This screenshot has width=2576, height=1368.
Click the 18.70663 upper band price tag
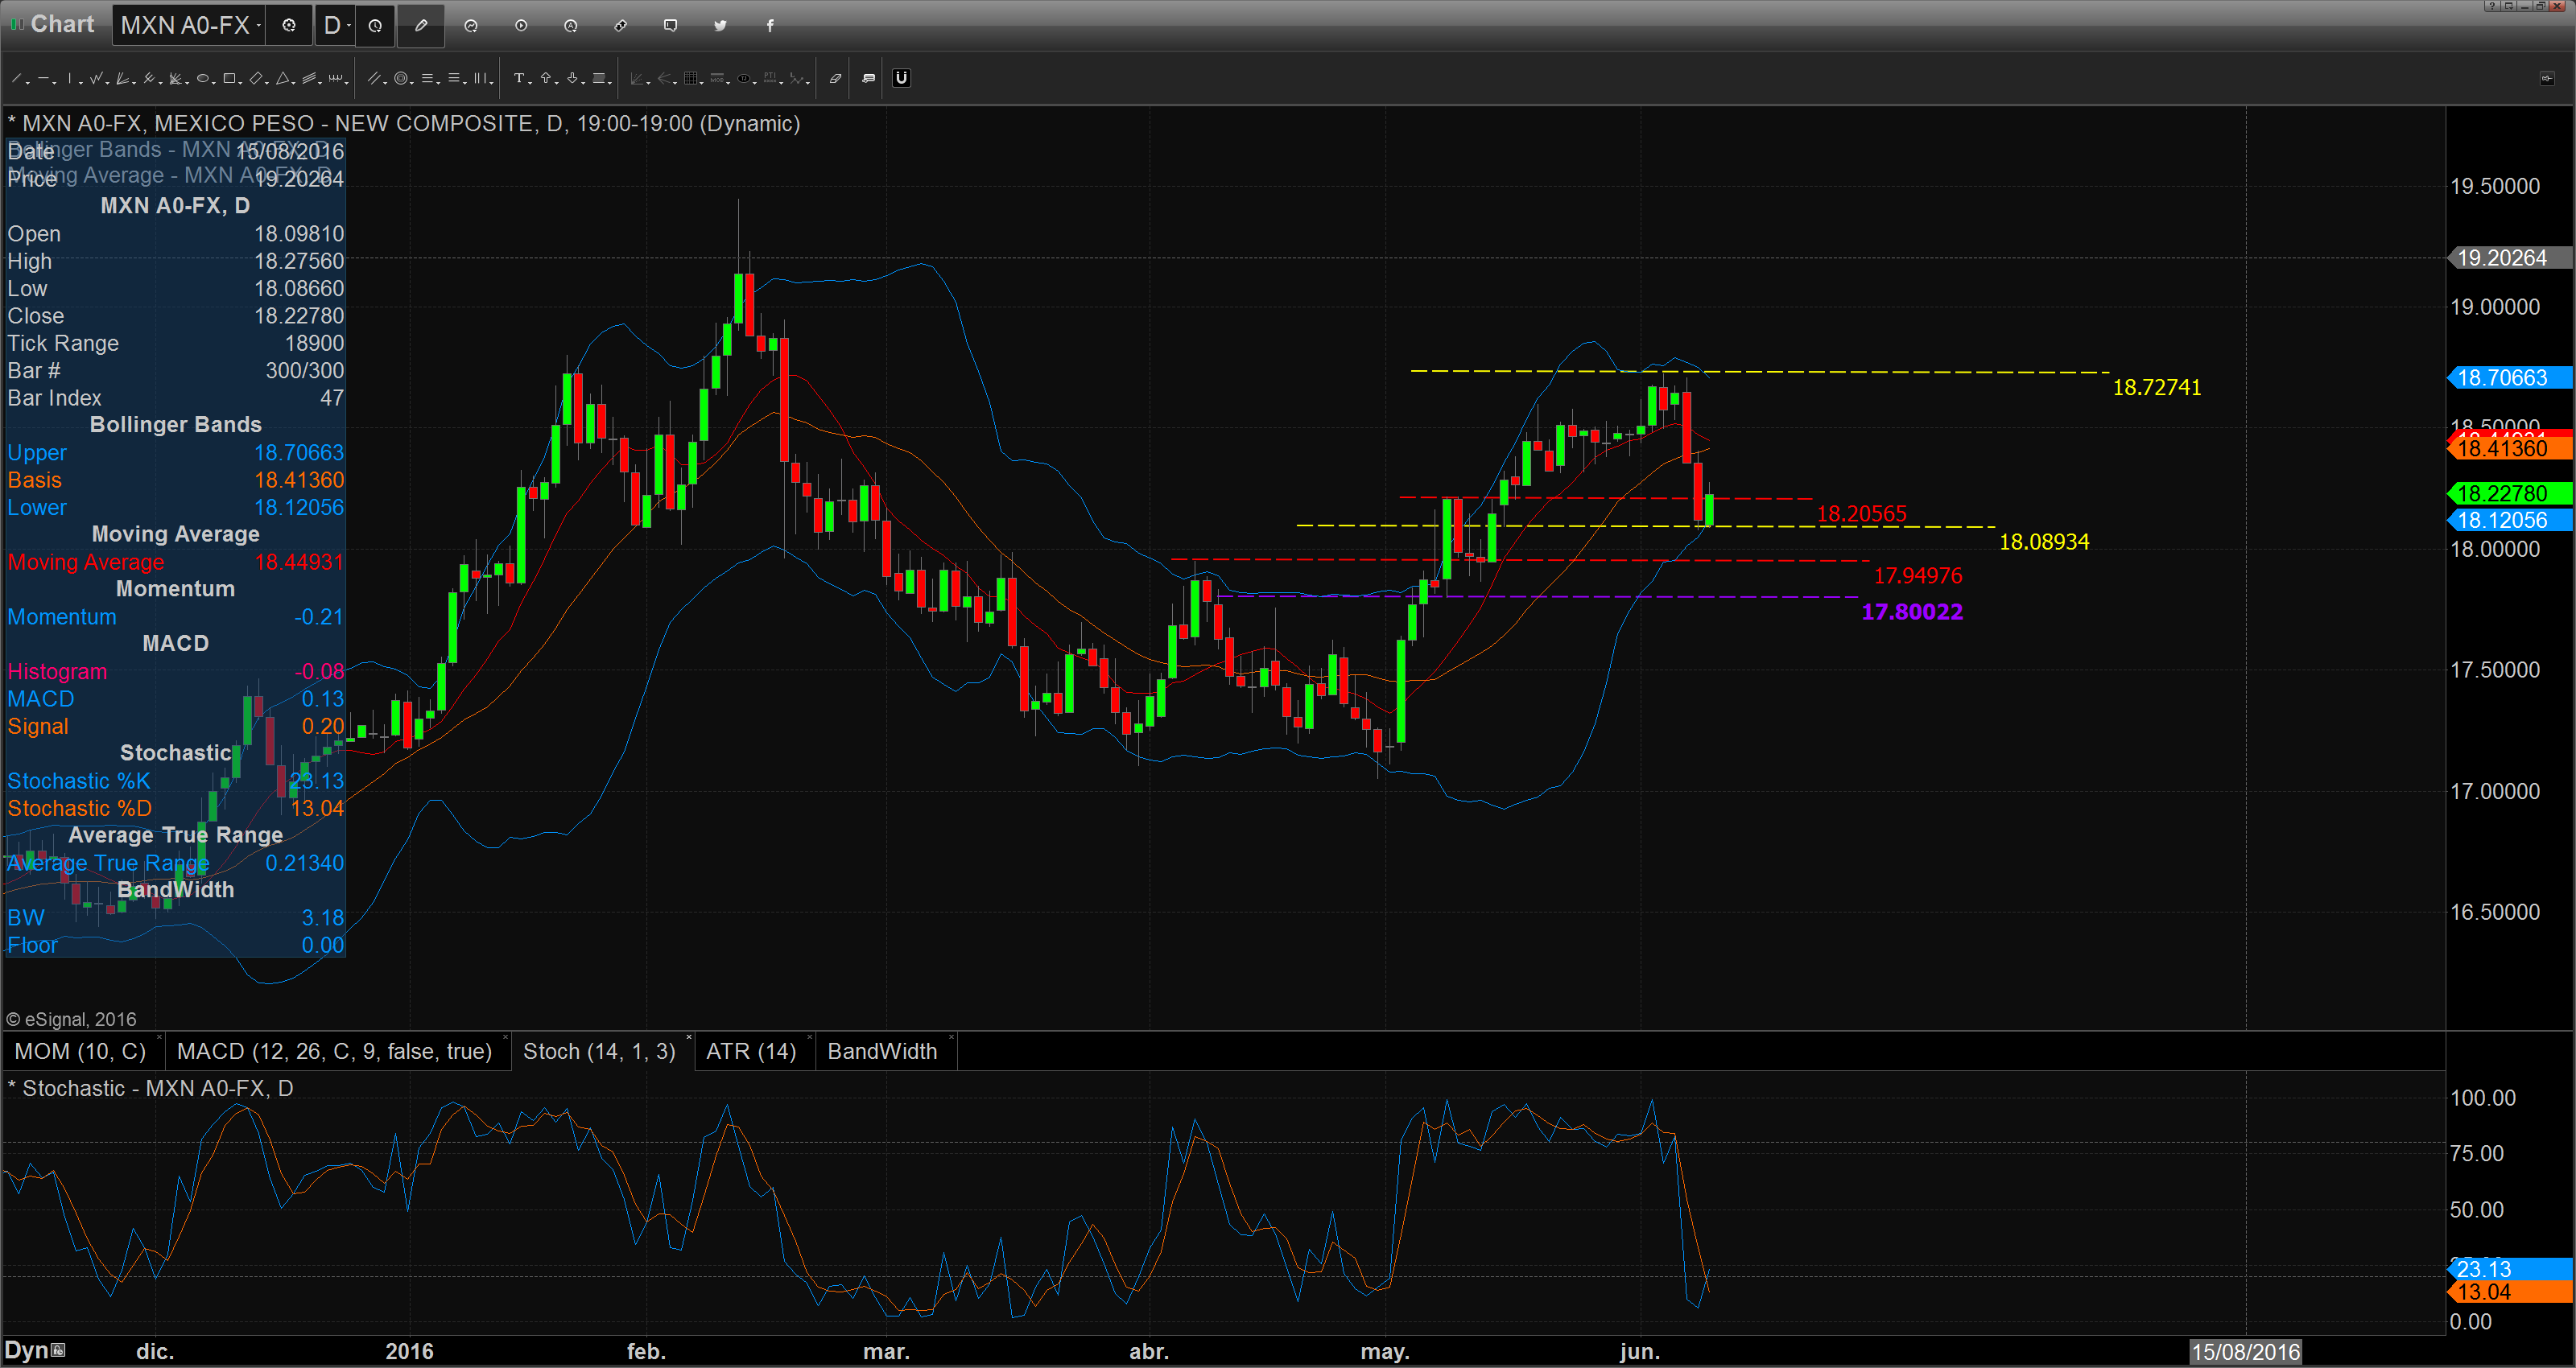(x=2508, y=378)
